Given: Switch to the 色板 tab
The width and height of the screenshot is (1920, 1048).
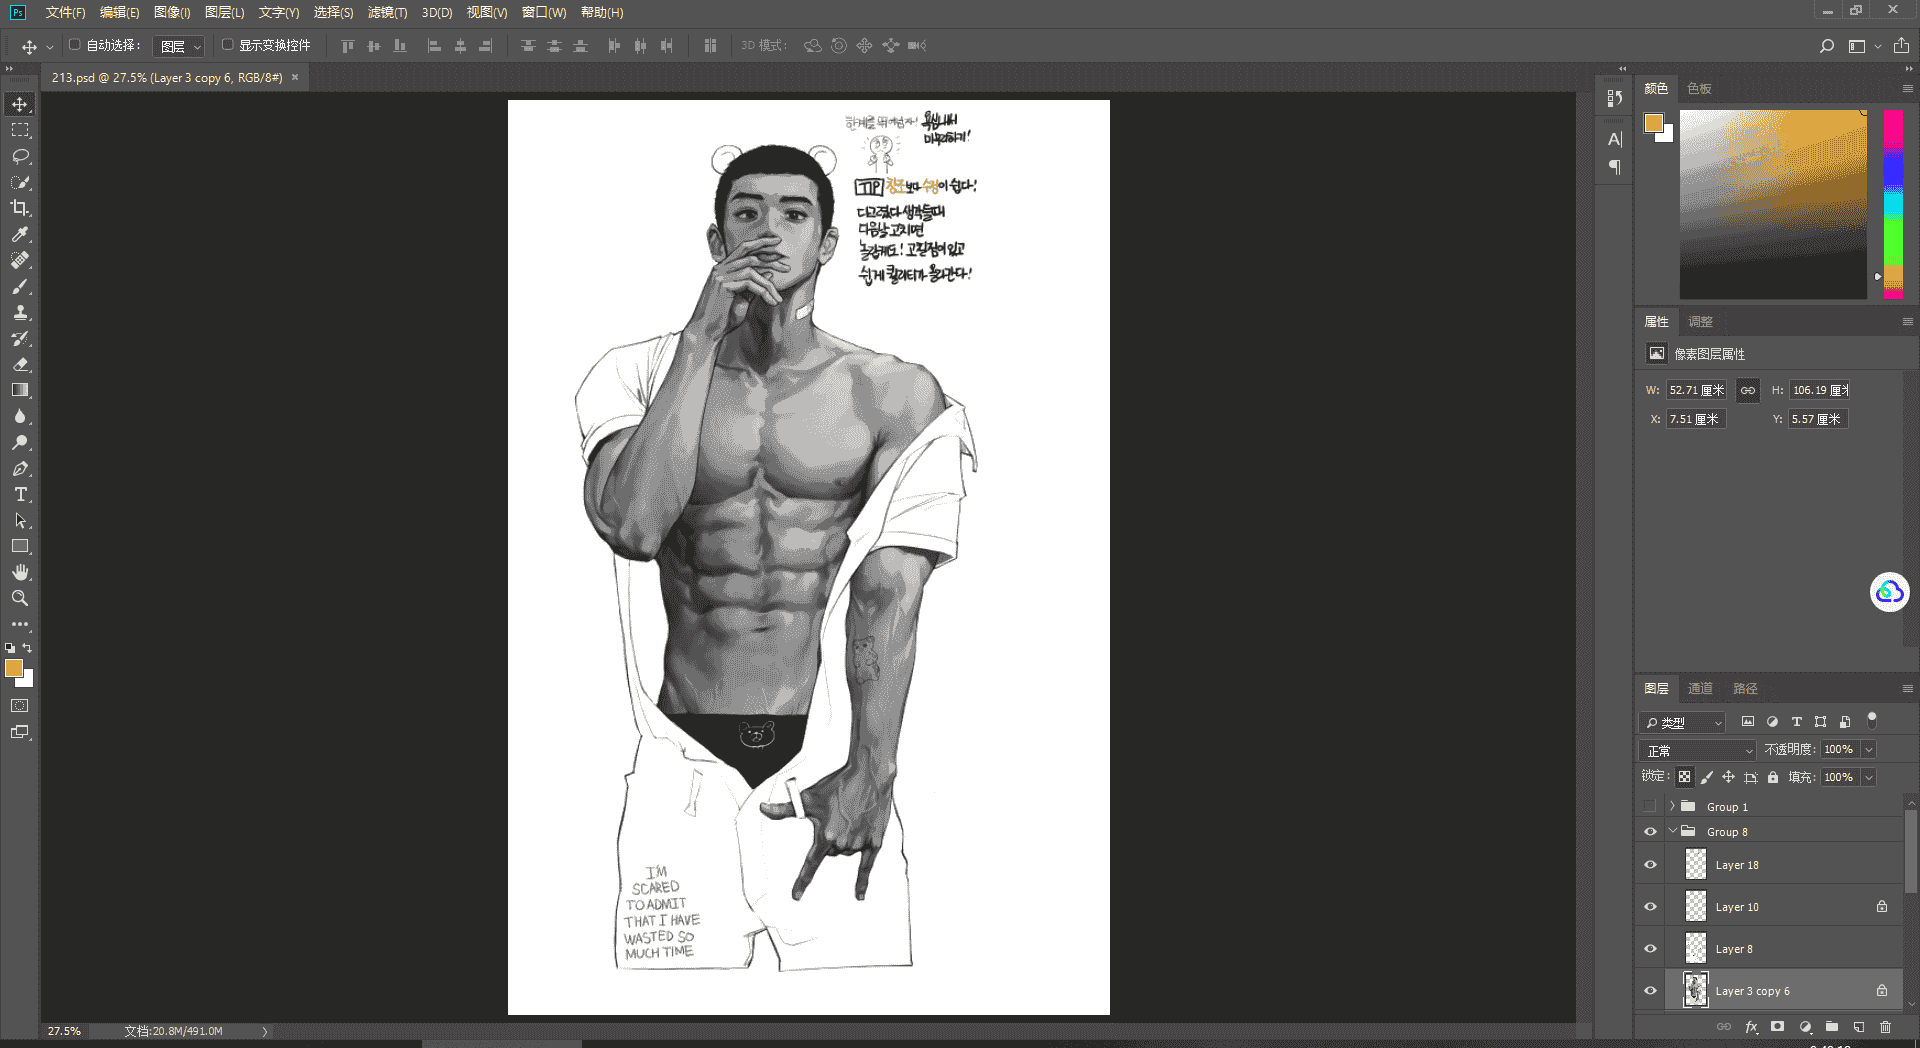Looking at the screenshot, I should click(1699, 89).
